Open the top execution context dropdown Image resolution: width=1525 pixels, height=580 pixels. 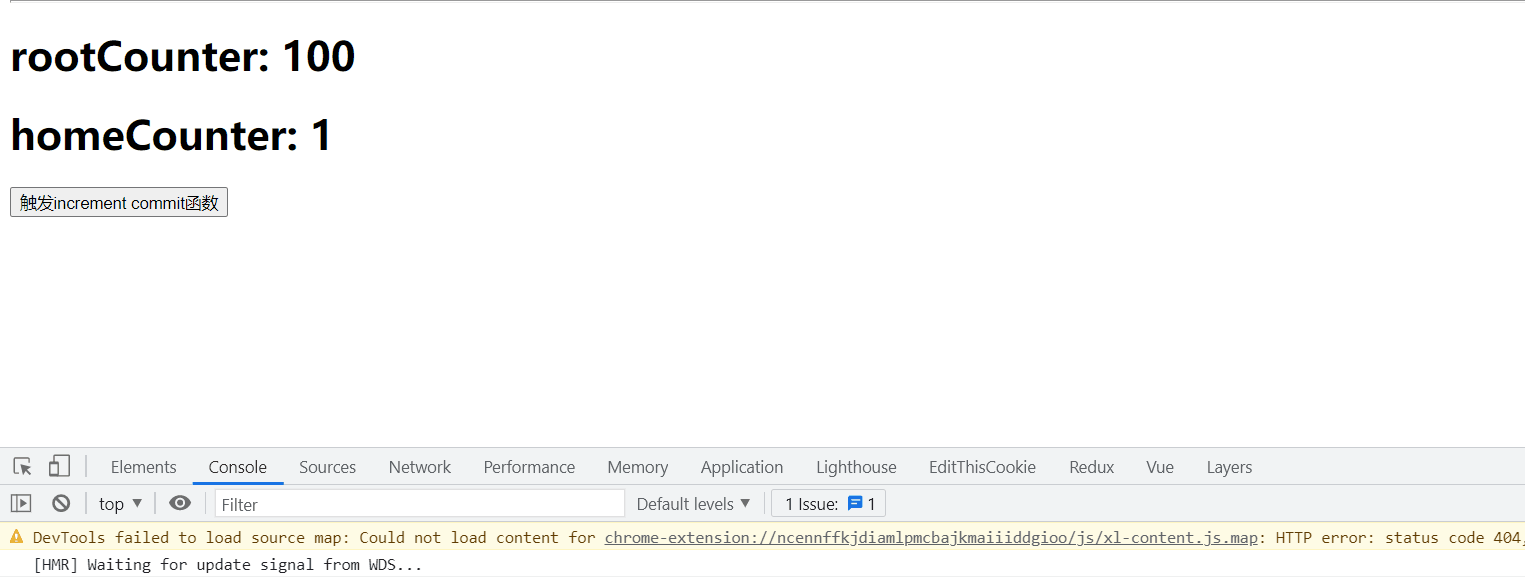pos(119,503)
